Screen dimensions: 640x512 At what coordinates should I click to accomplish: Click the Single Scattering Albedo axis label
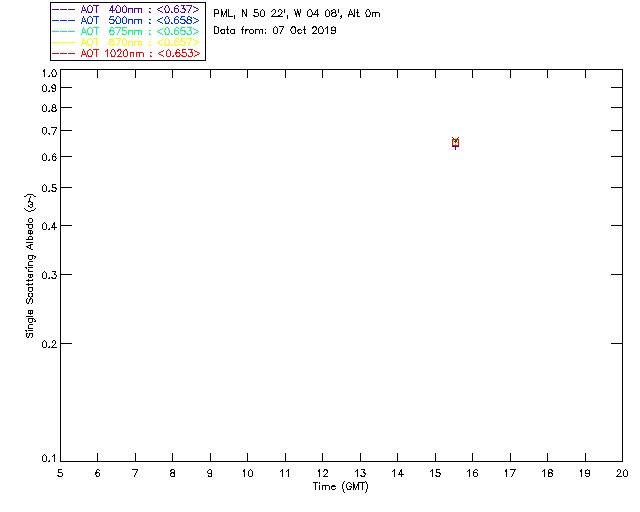pos(32,266)
